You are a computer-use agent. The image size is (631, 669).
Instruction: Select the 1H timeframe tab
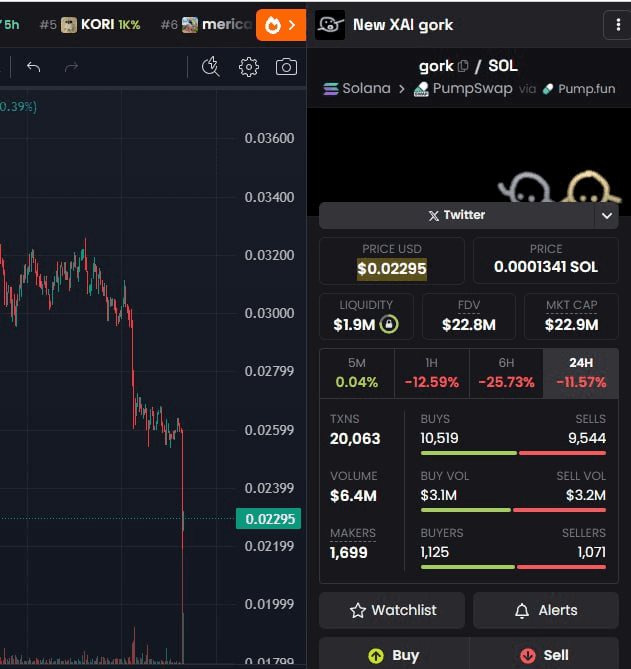click(x=432, y=373)
